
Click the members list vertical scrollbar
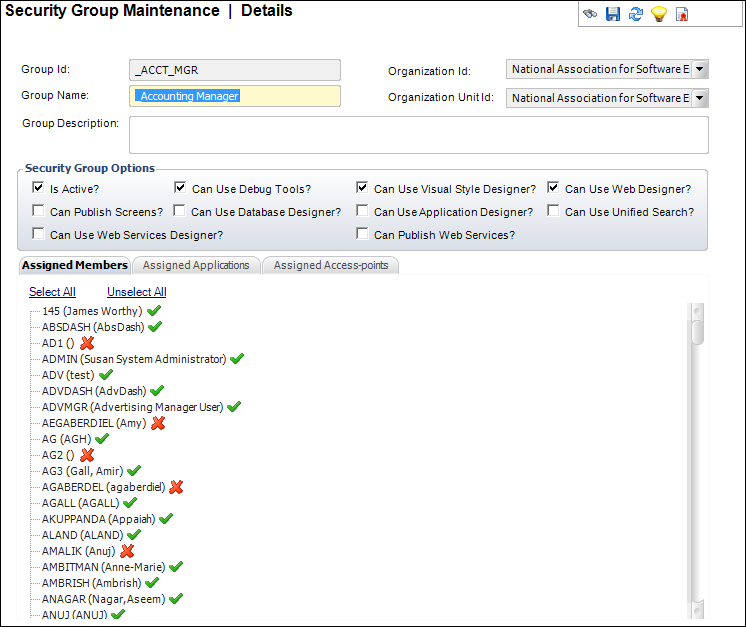tap(697, 460)
